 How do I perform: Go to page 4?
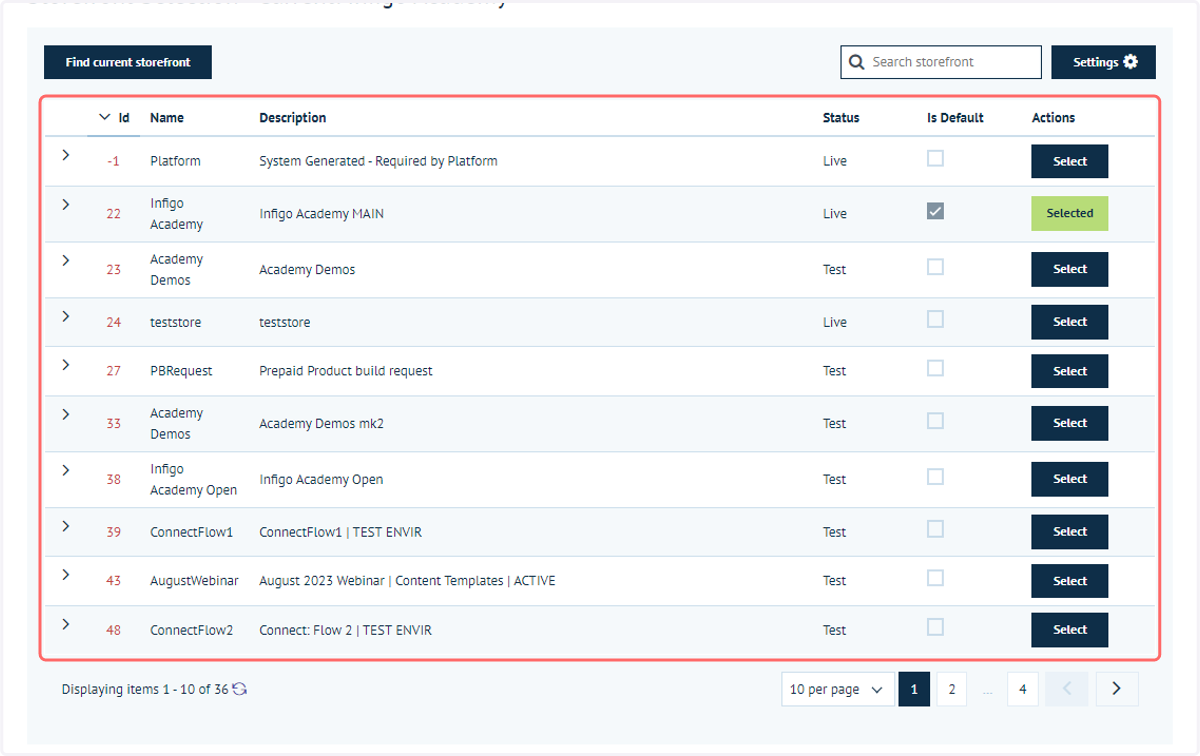pyautogui.click(x=1022, y=689)
